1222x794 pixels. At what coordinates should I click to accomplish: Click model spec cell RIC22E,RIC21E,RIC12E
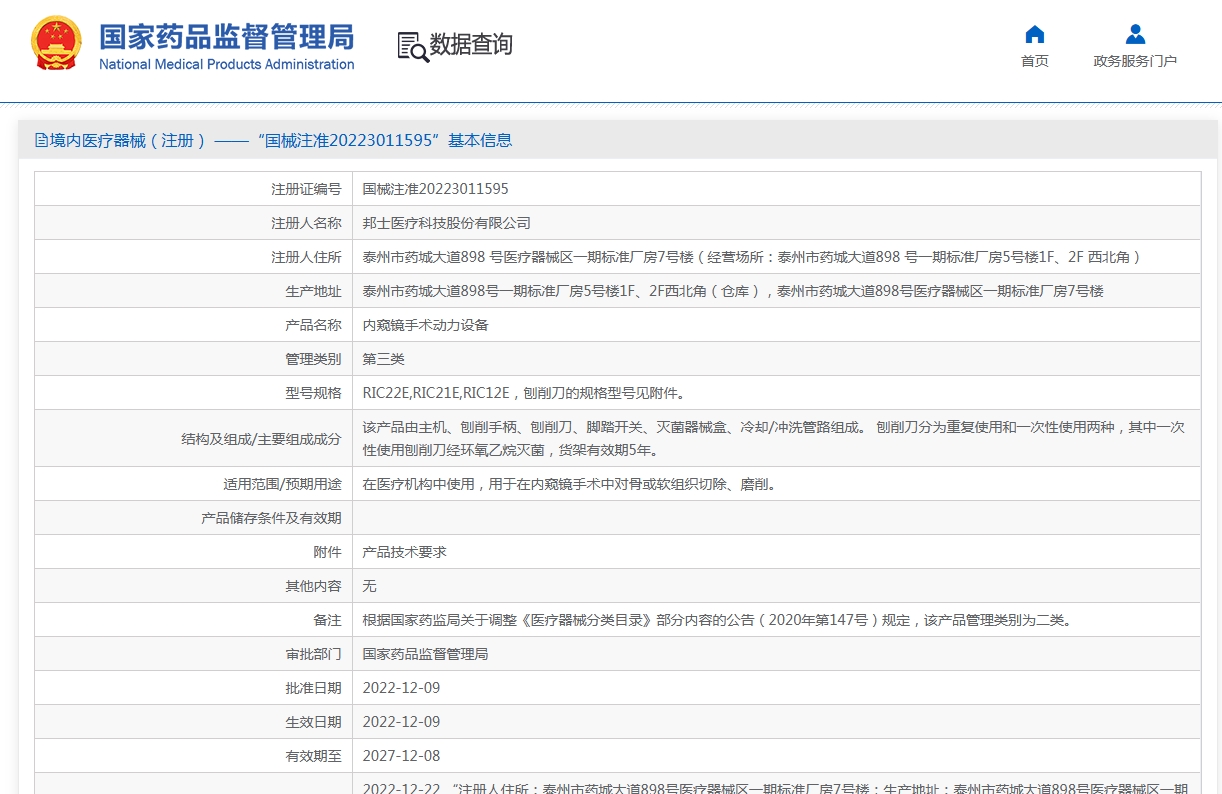click(776, 393)
